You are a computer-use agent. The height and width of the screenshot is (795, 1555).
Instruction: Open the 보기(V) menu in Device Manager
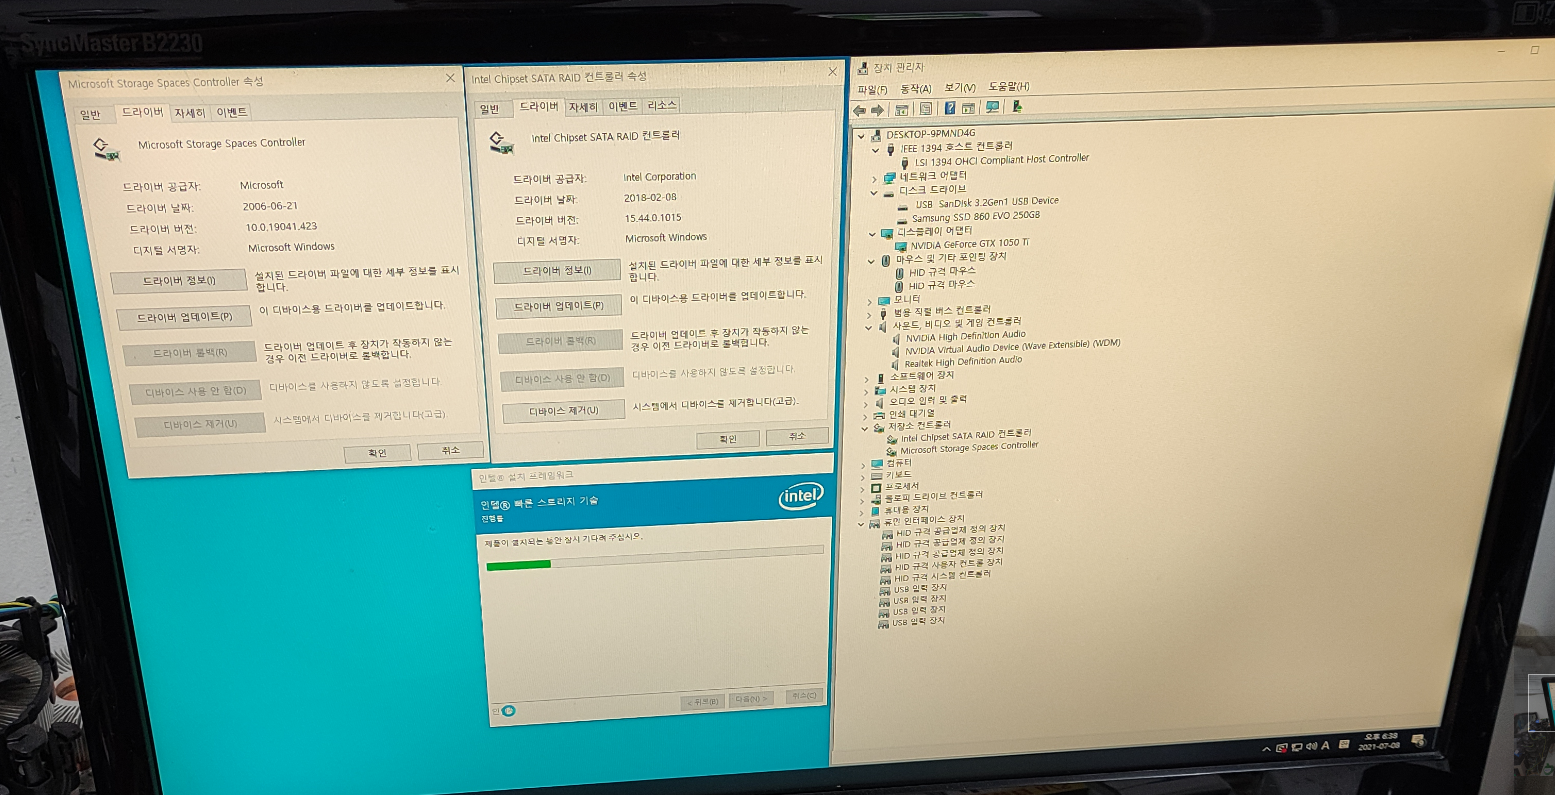tap(960, 88)
